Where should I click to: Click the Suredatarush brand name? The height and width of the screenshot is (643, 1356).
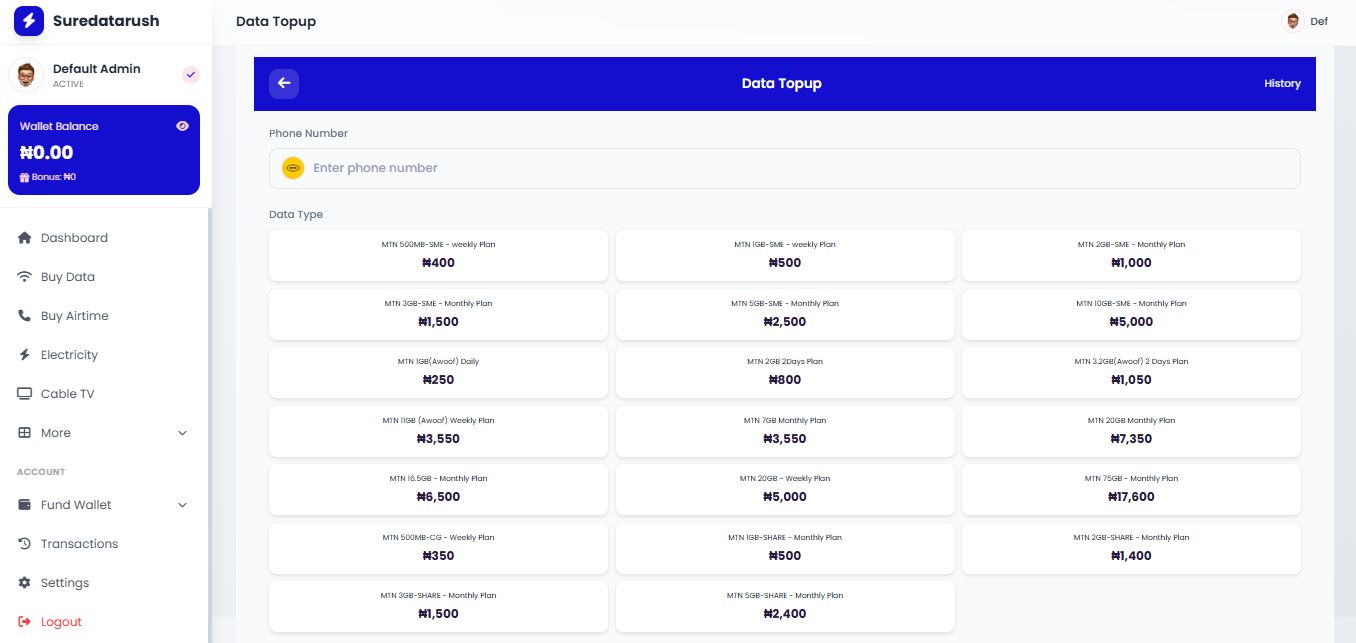pyautogui.click(x=106, y=21)
